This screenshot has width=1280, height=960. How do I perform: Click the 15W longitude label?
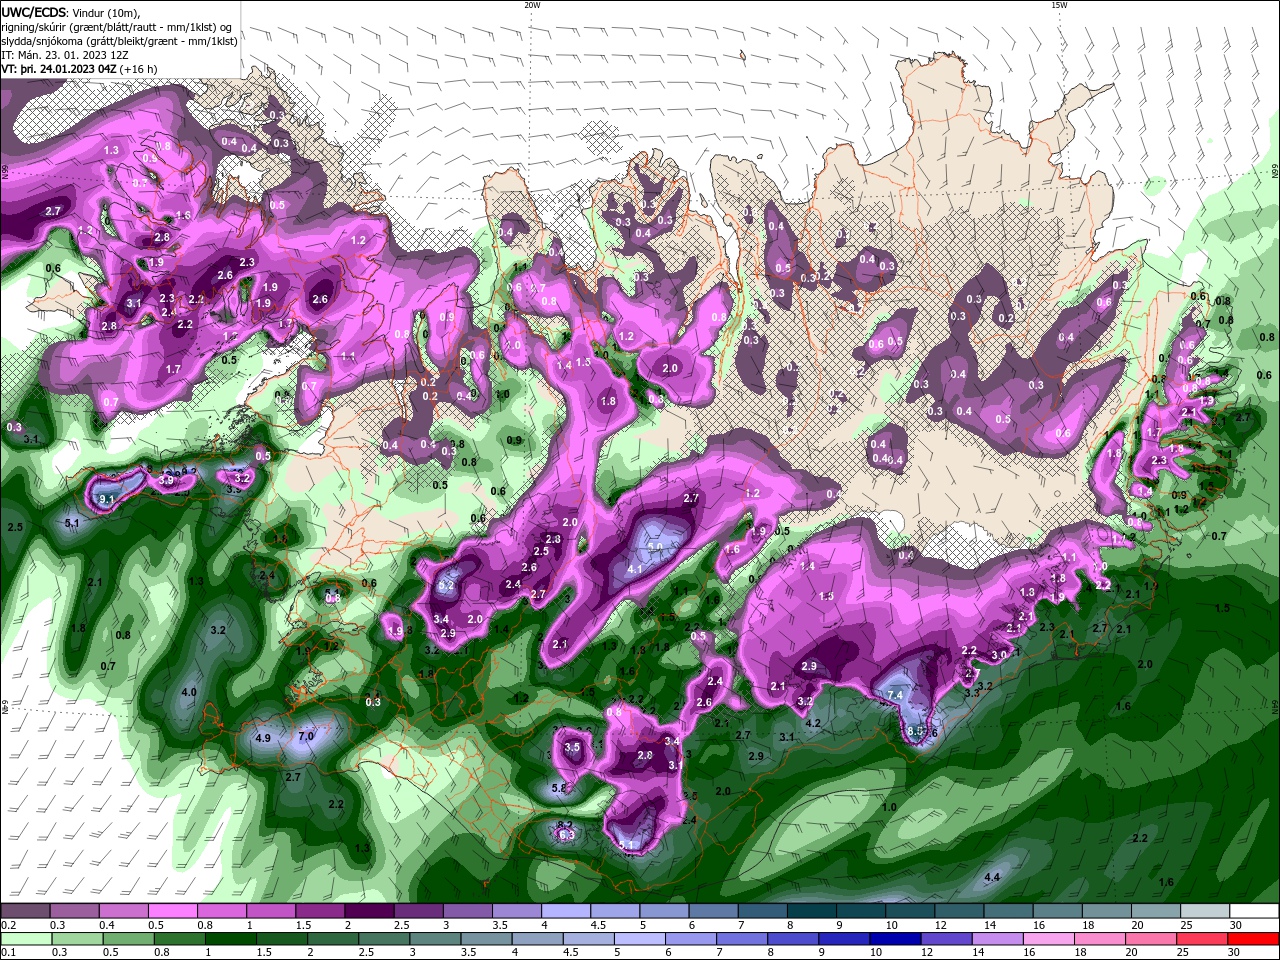pyautogui.click(x=1058, y=5)
